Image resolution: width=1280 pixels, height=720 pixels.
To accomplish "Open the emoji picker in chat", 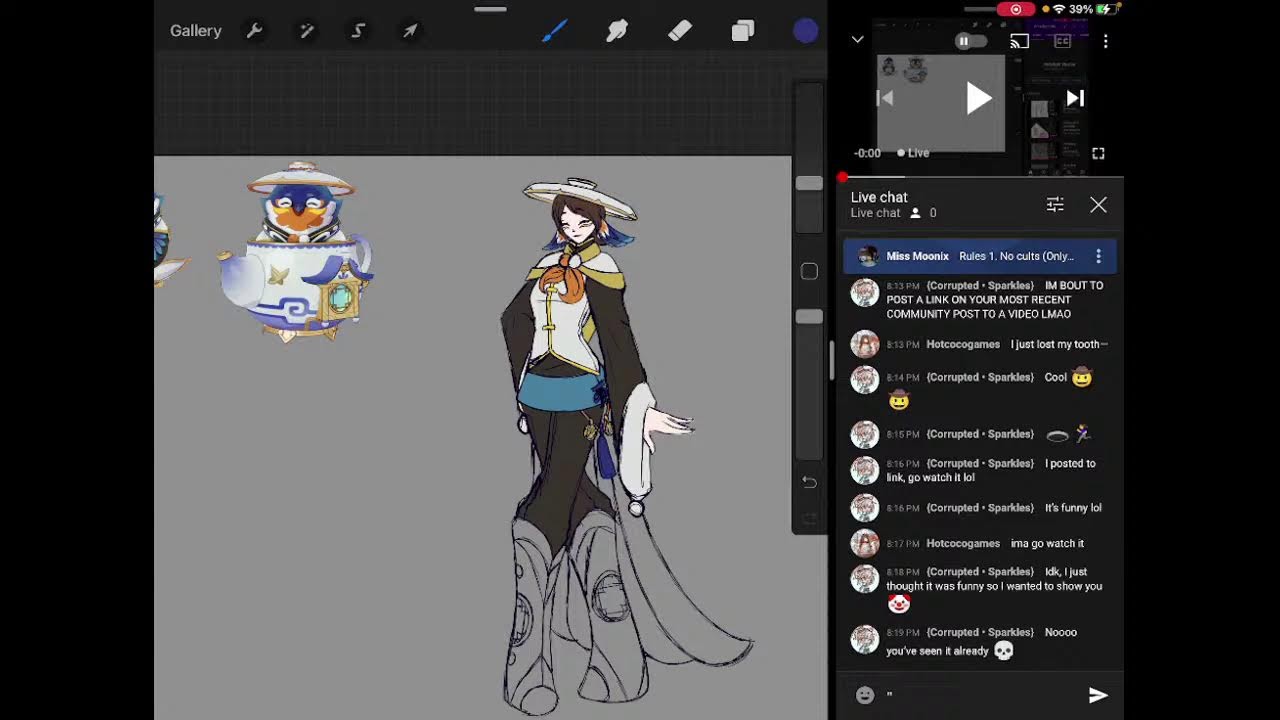I will click(865, 695).
